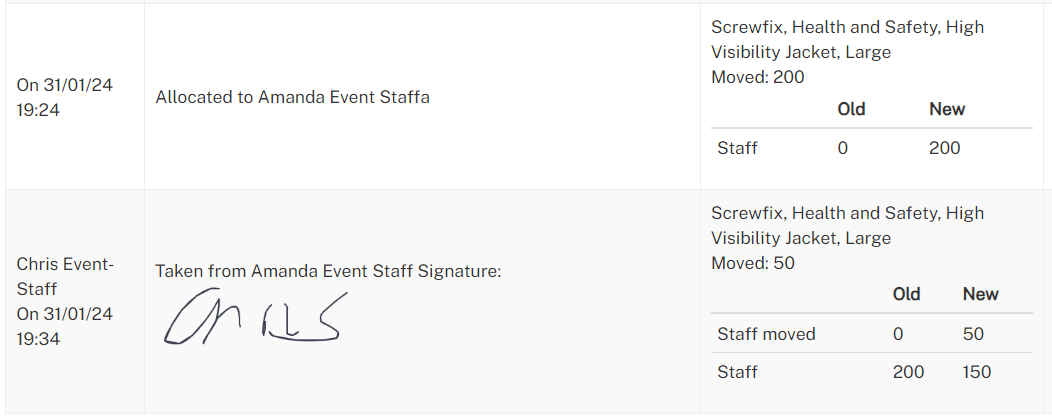This screenshot has width=1052, height=416.
Task: Click the 'Moved: 50' text
Action: point(753,263)
